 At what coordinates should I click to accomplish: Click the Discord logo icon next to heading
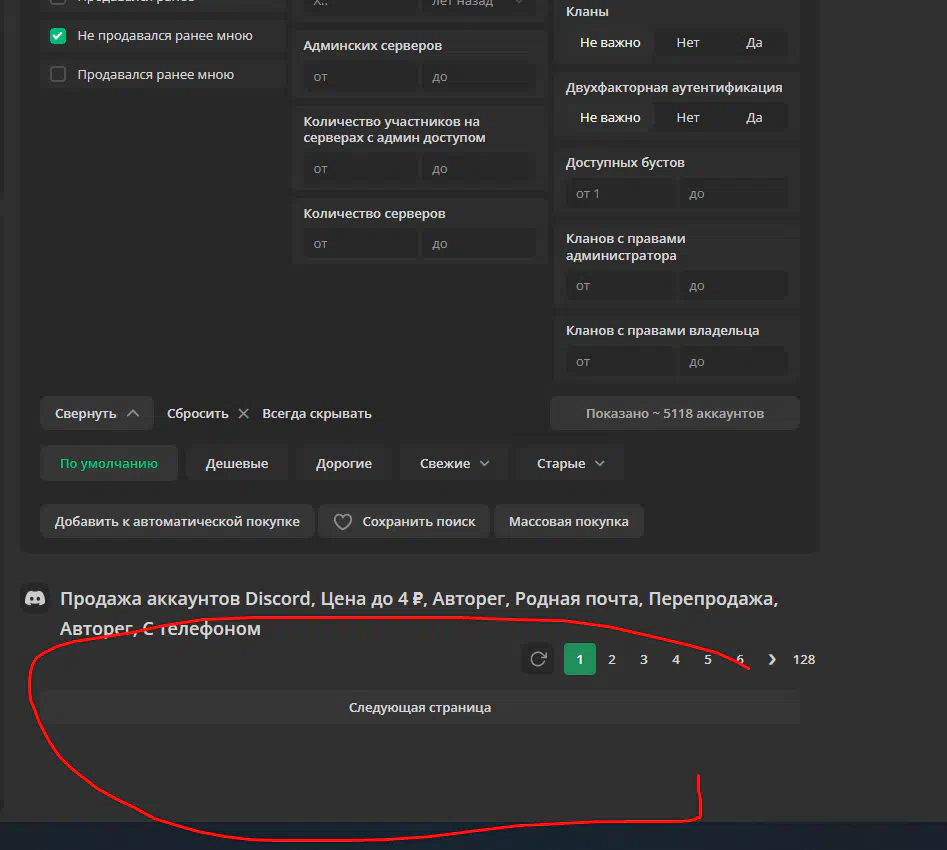[x=35, y=599]
